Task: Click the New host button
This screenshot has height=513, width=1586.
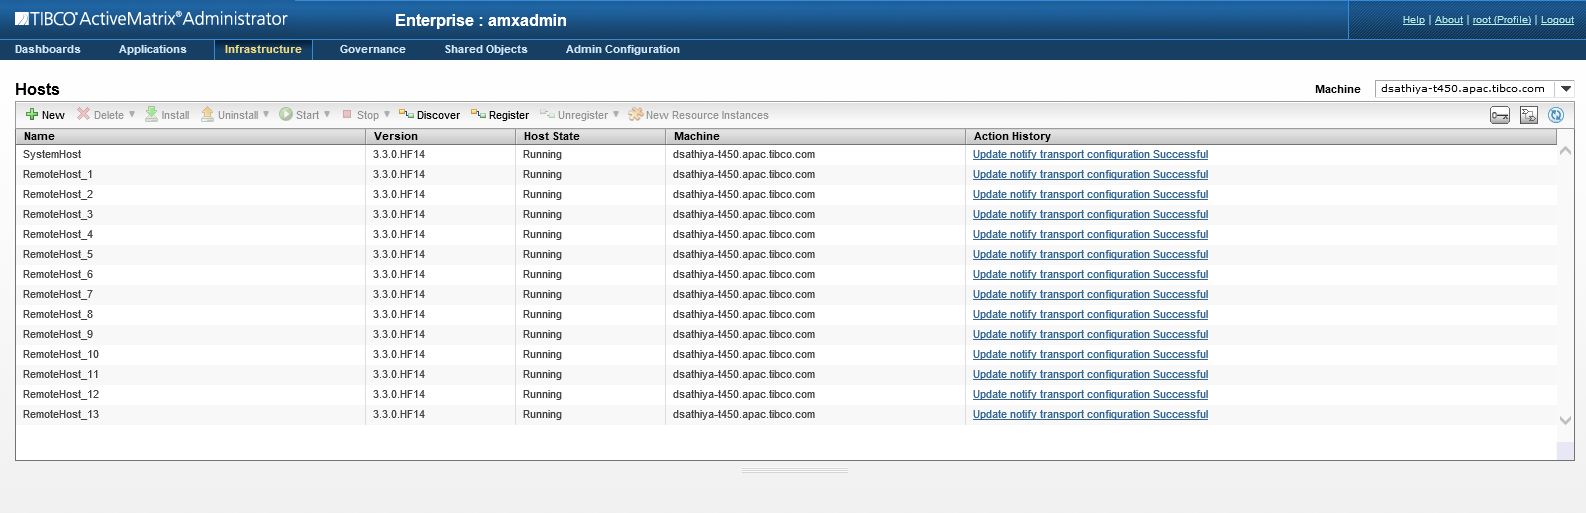Action: 45,115
